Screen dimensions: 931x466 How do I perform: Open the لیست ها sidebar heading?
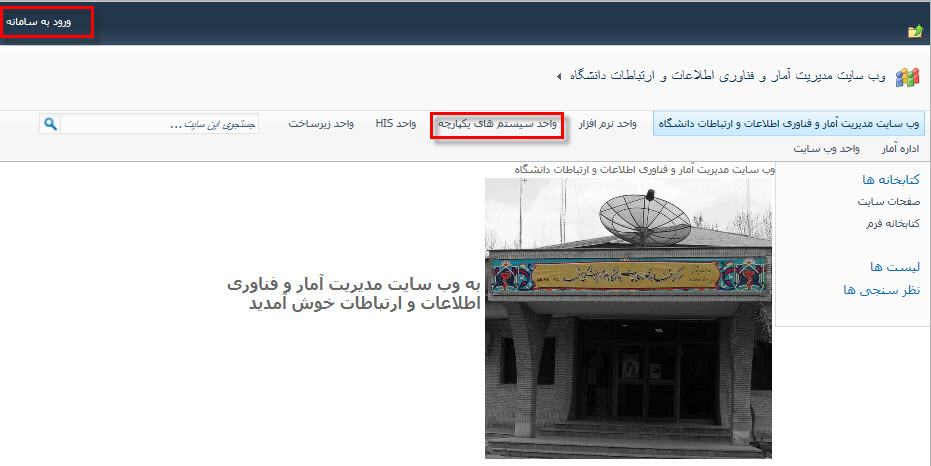(895, 267)
